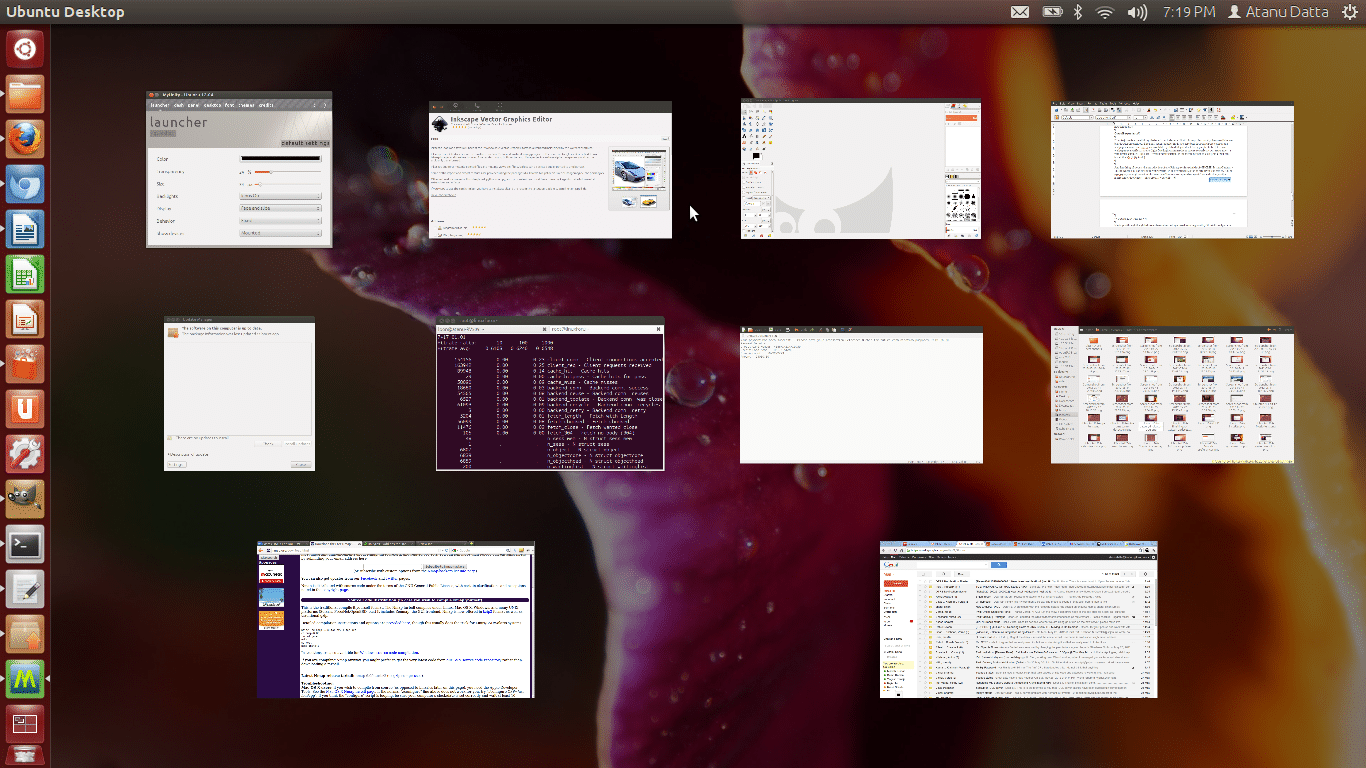Pick the terminal window thumbnail
This screenshot has width=1366, height=768.
pyautogui.click(x=550, y=394)
